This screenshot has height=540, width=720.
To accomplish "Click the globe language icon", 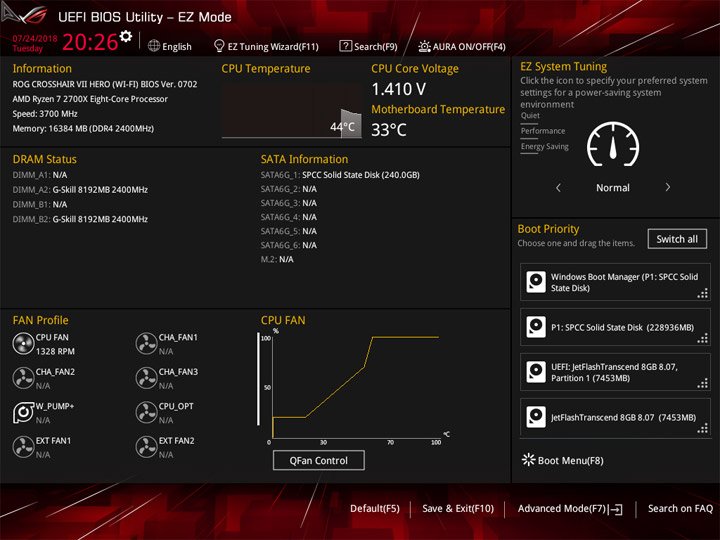I will [x=154, y=46].
